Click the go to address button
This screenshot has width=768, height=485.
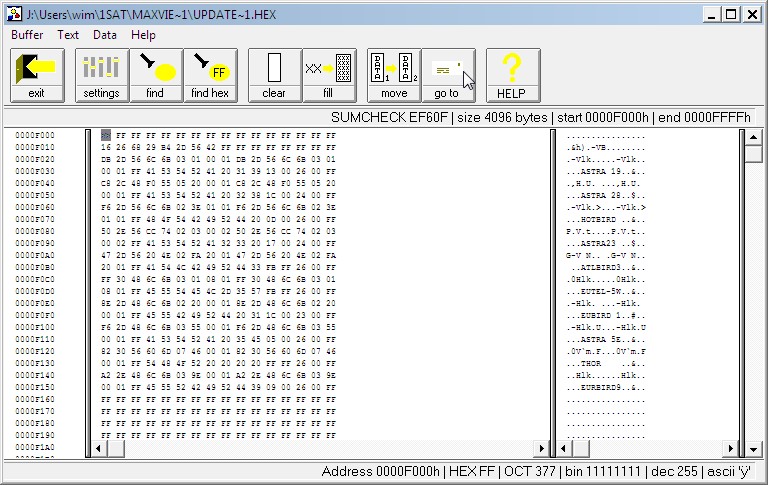point(448,75)
